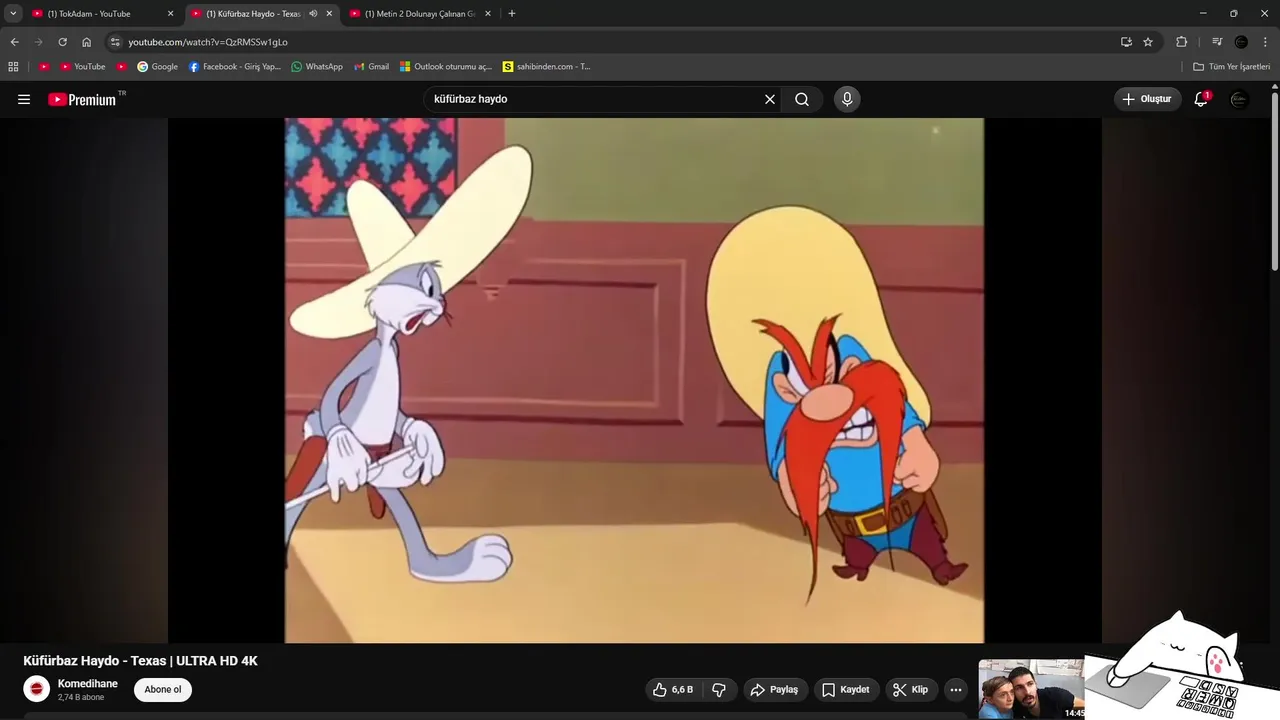Viewport: 1280px width, 720px height.
Task: Switch to the Metin 2 Dolunayı Çalınan tab
Action: [420, 14]
